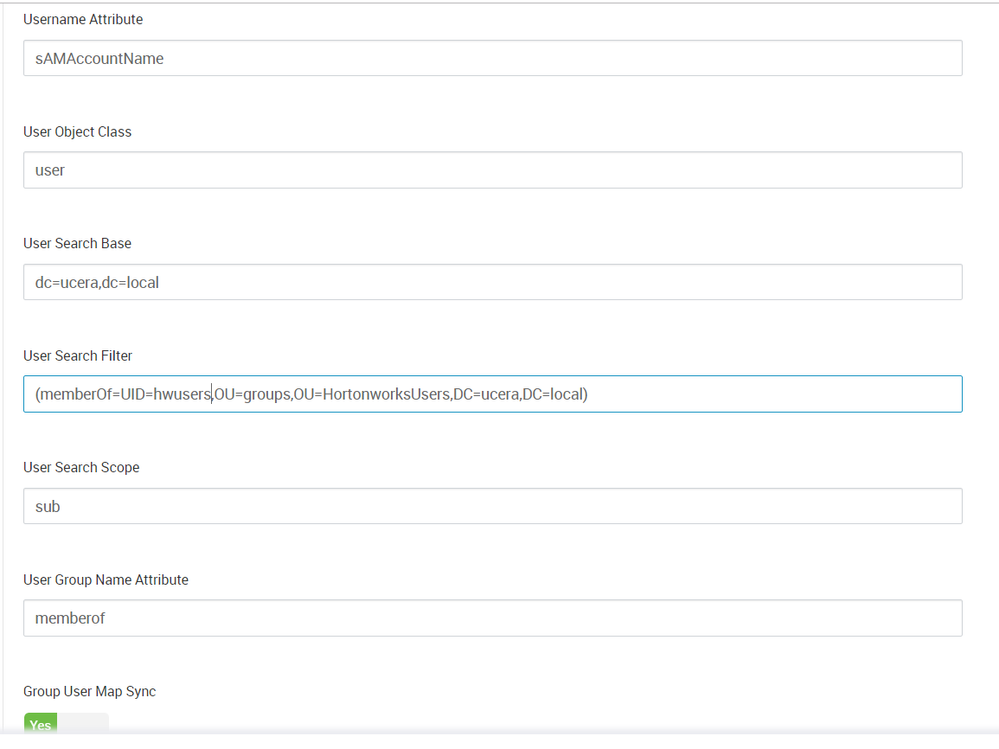Click the User Search Scope input box
Image resolution: width=999 pixels, height=749 pixels.
[492, 506]
